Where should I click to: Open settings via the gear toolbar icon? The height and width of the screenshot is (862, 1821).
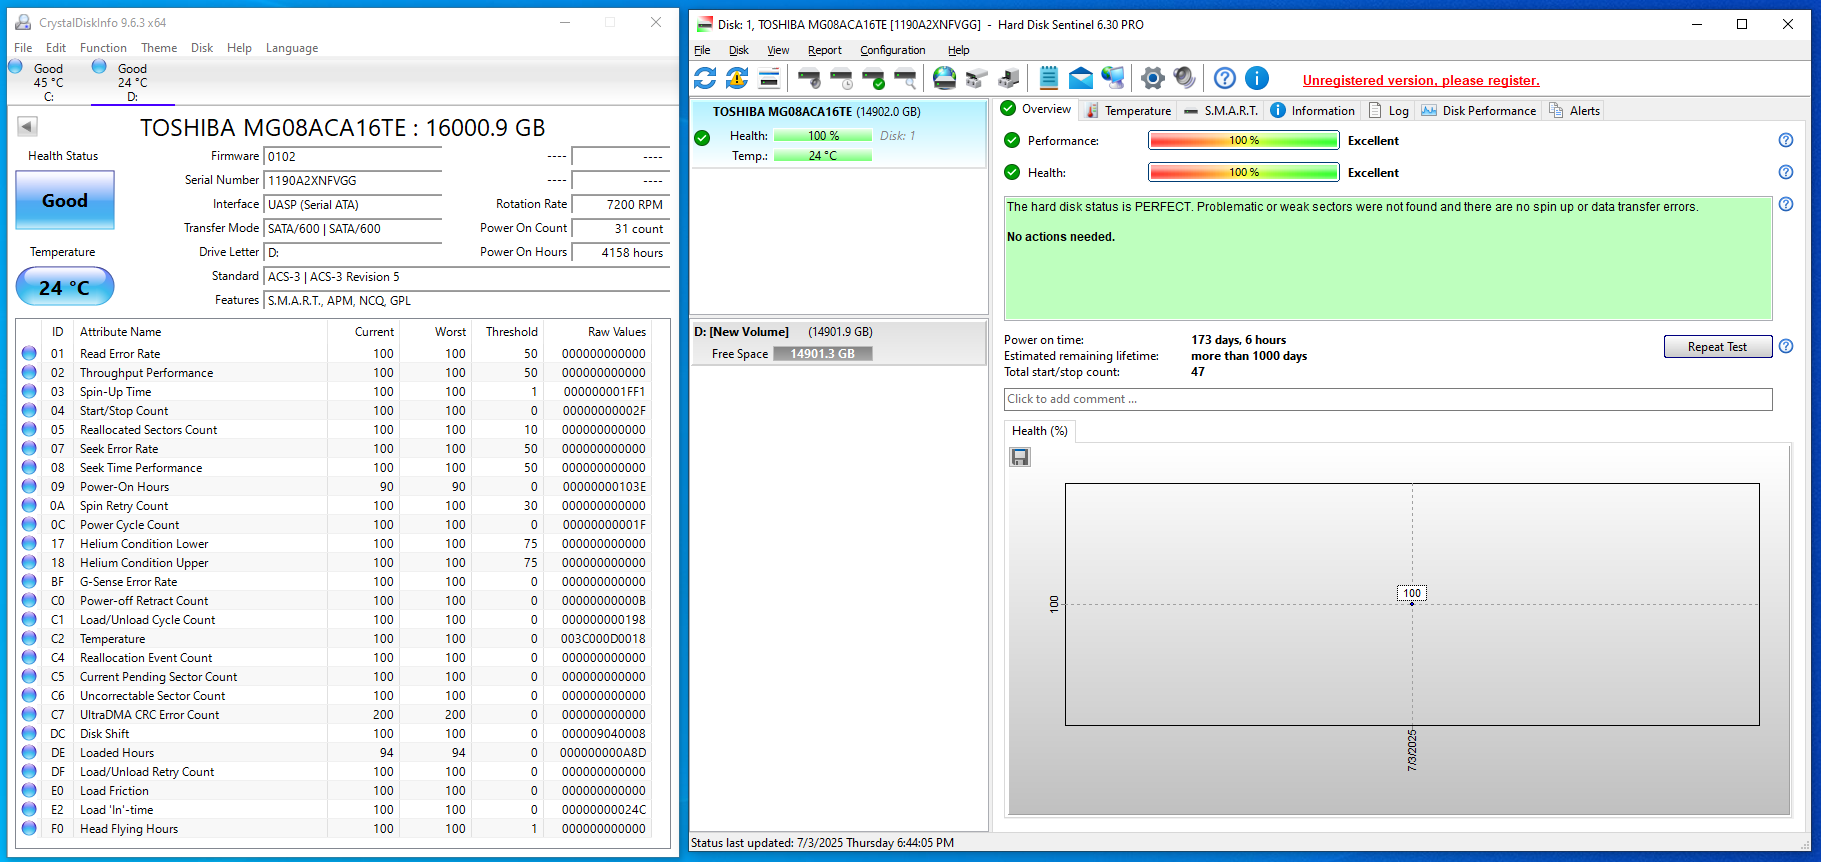click(x=1153, y=78)
